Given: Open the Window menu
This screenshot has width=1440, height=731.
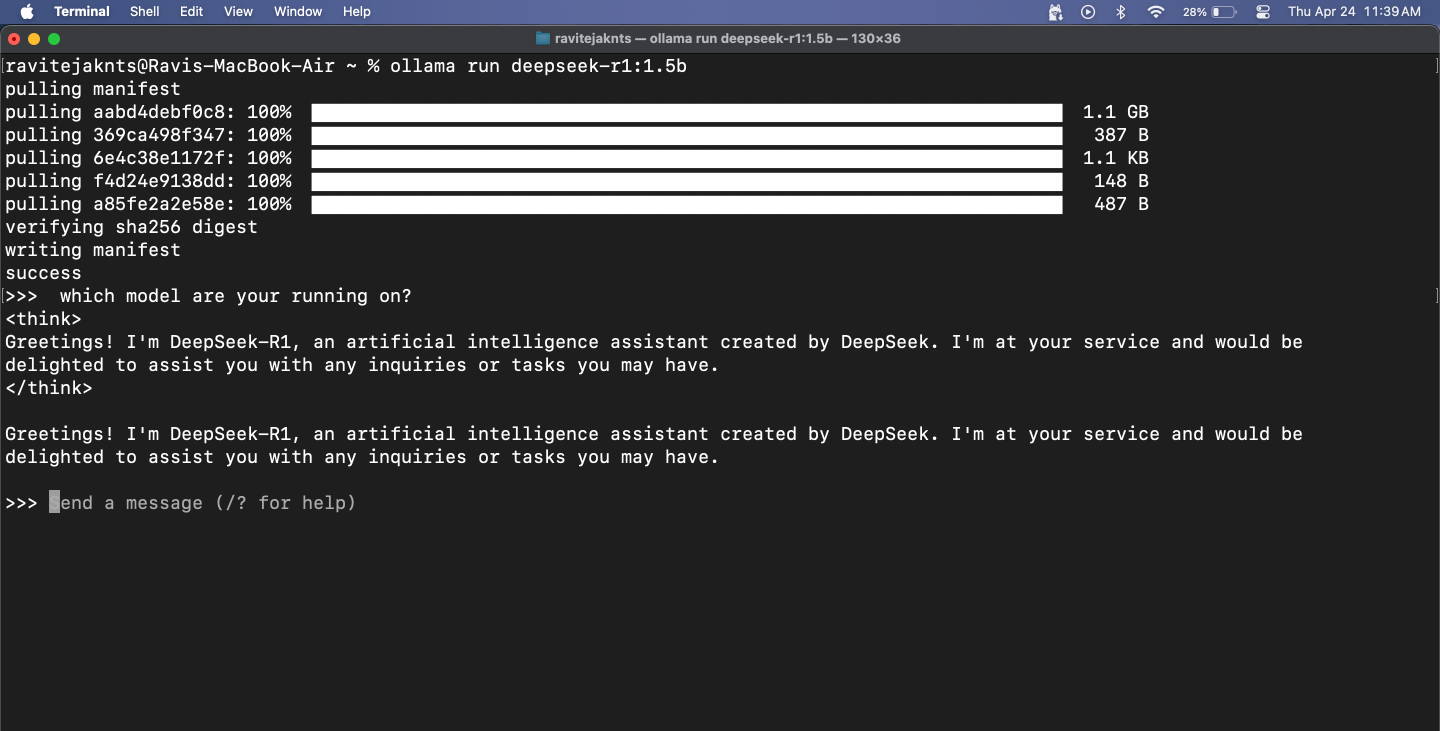Looking at the screenshot, I should 297,12.
